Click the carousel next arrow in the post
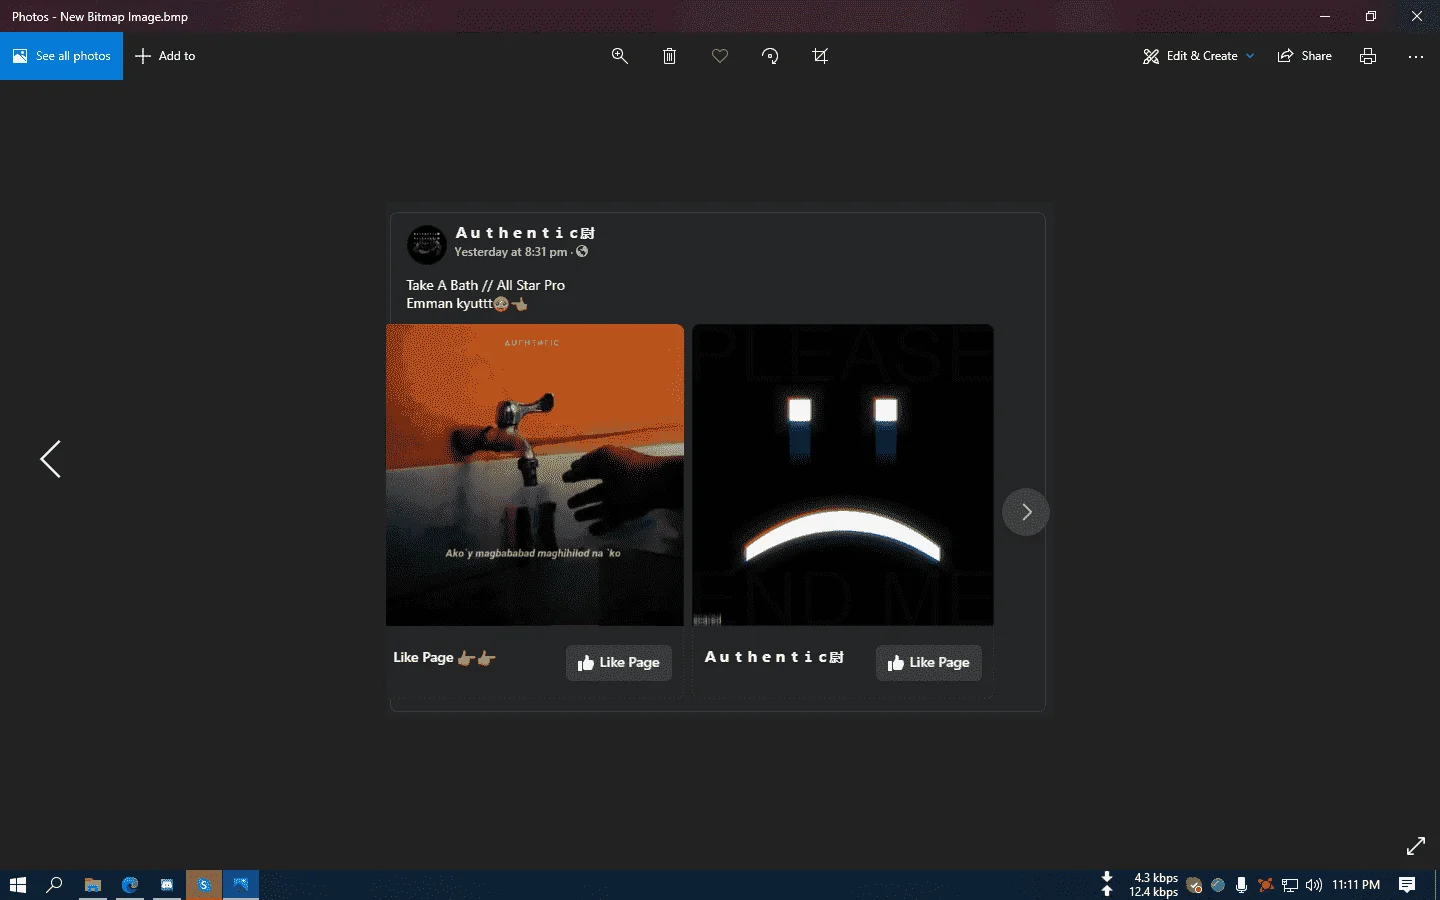This screenshot has height=900, width=1440. click(1026, 512)
